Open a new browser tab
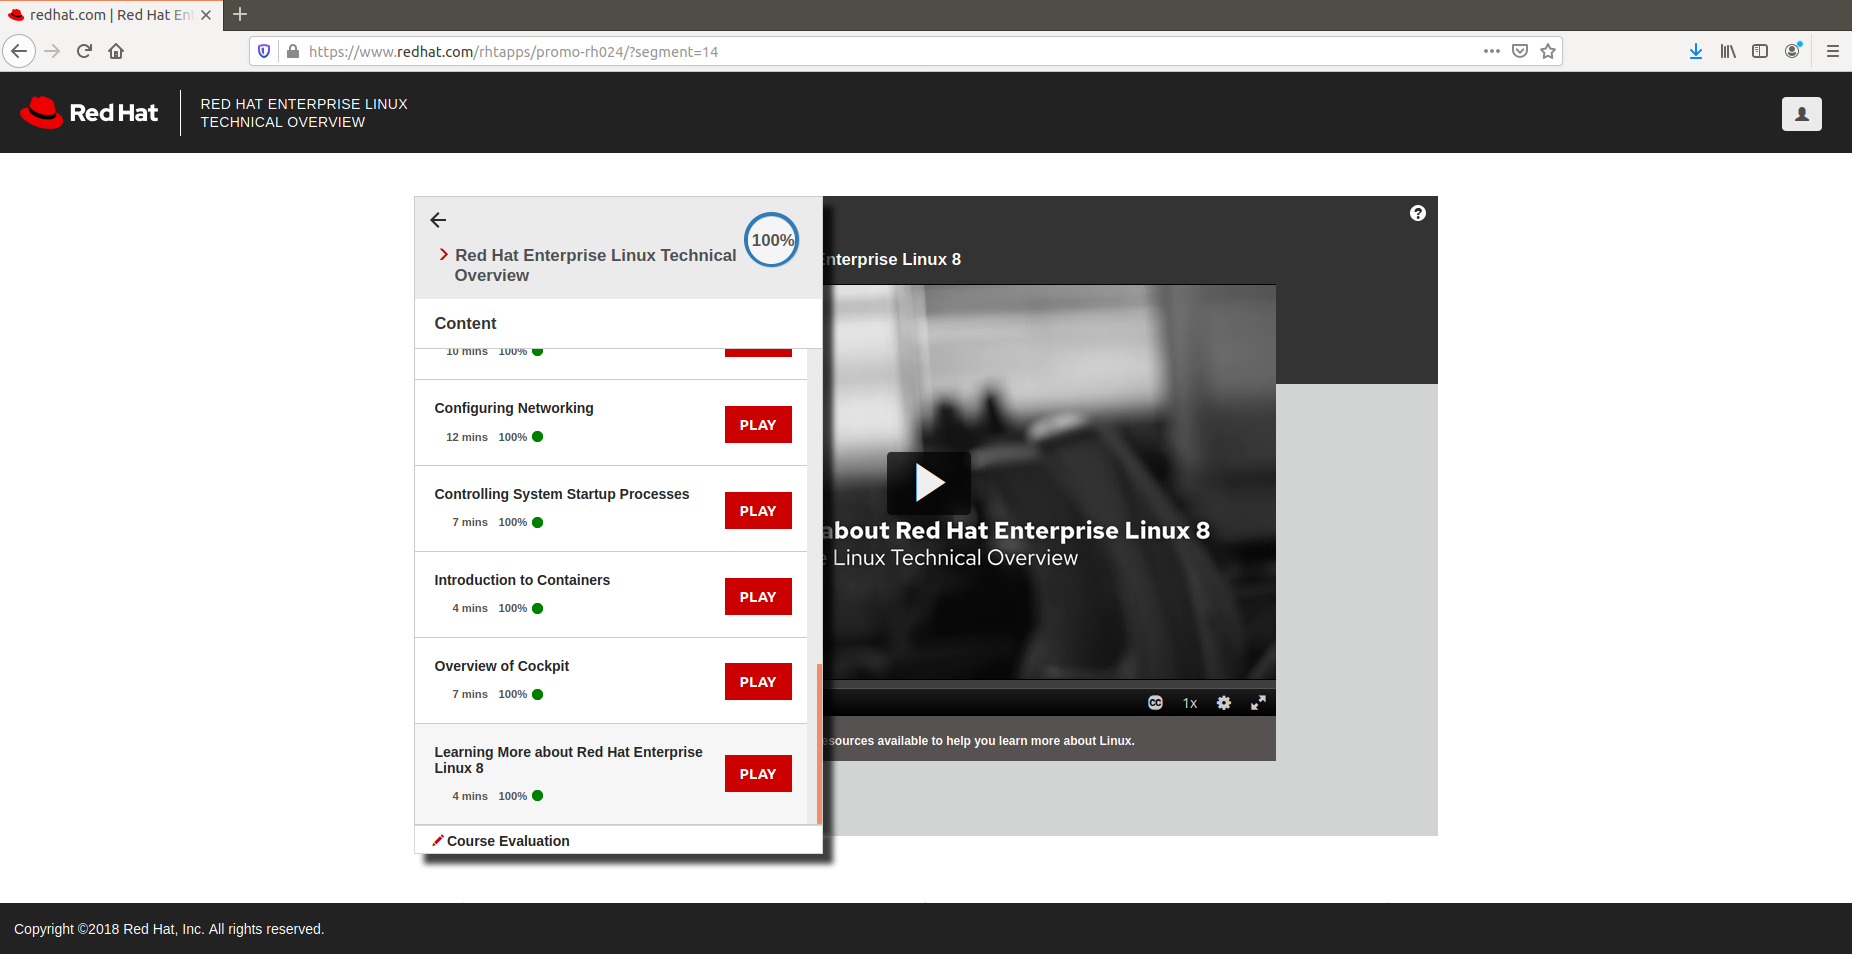The height and width of the screenshot is (959, 1857). click(240, 14)
